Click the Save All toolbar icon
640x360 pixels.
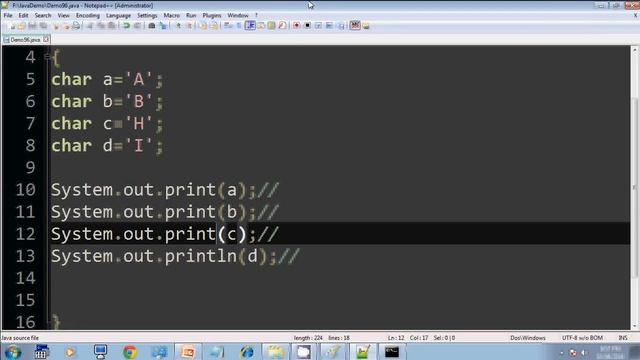coord(43,26)
